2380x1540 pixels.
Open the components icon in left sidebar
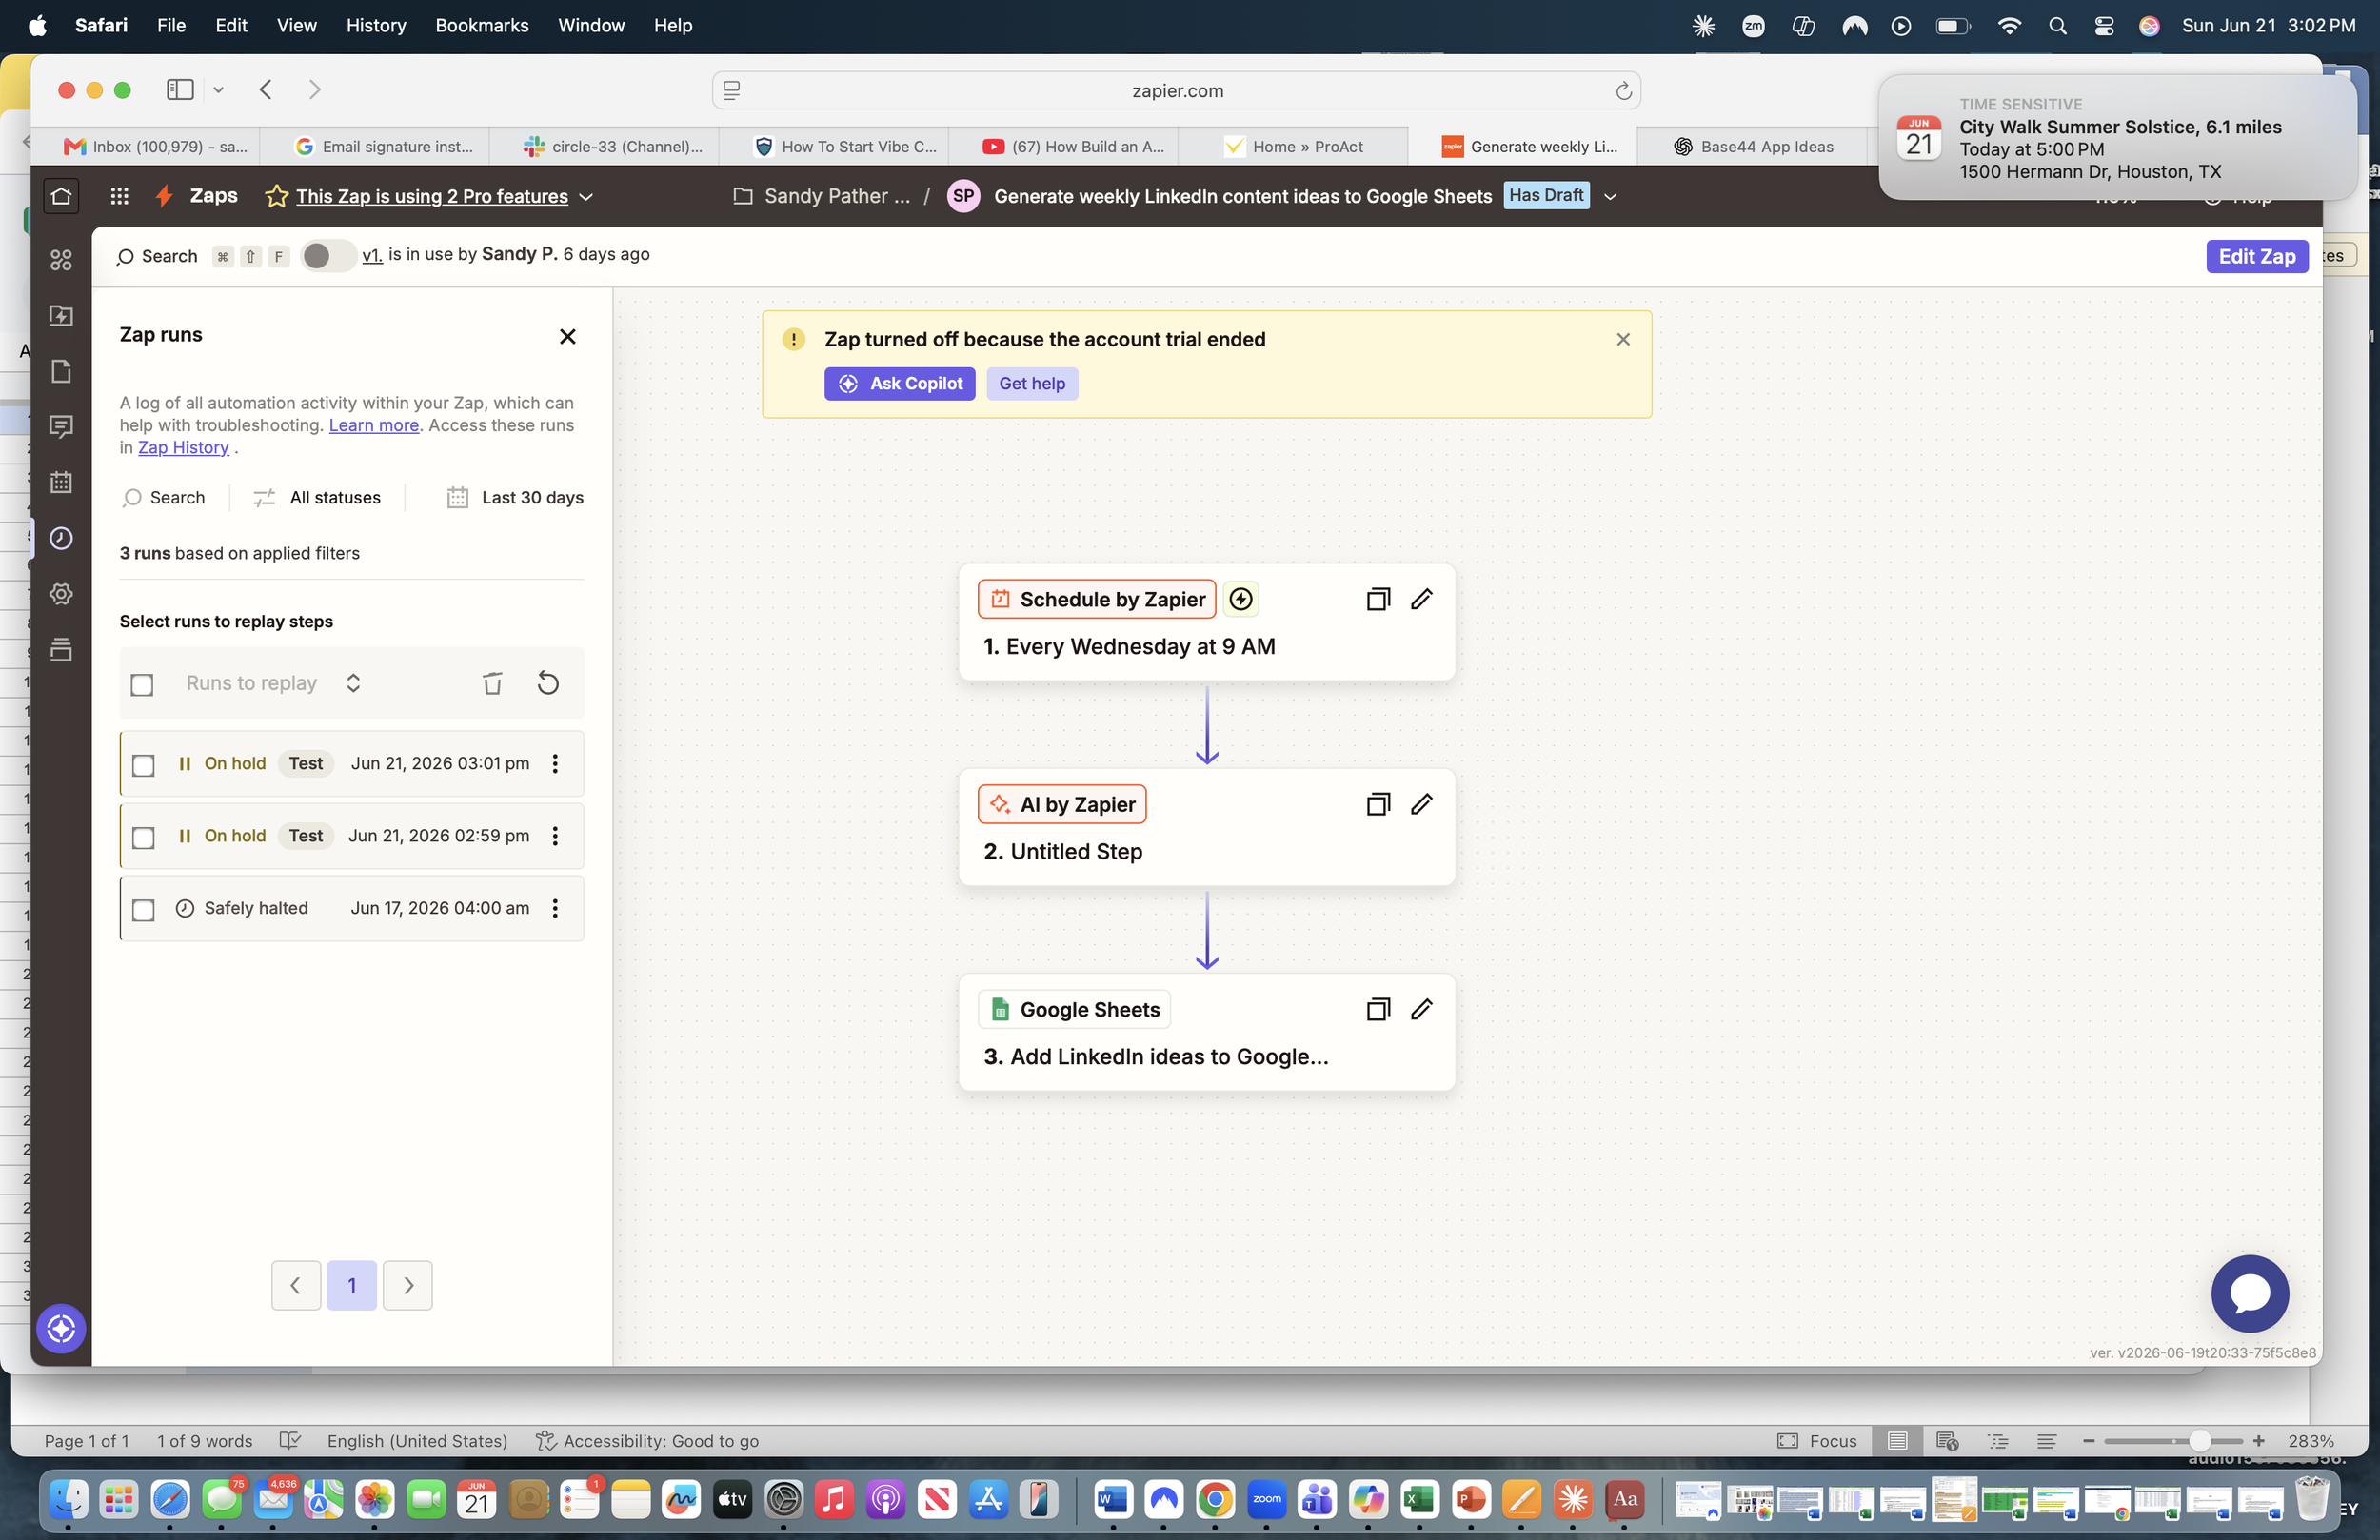[x=61, y=260]
